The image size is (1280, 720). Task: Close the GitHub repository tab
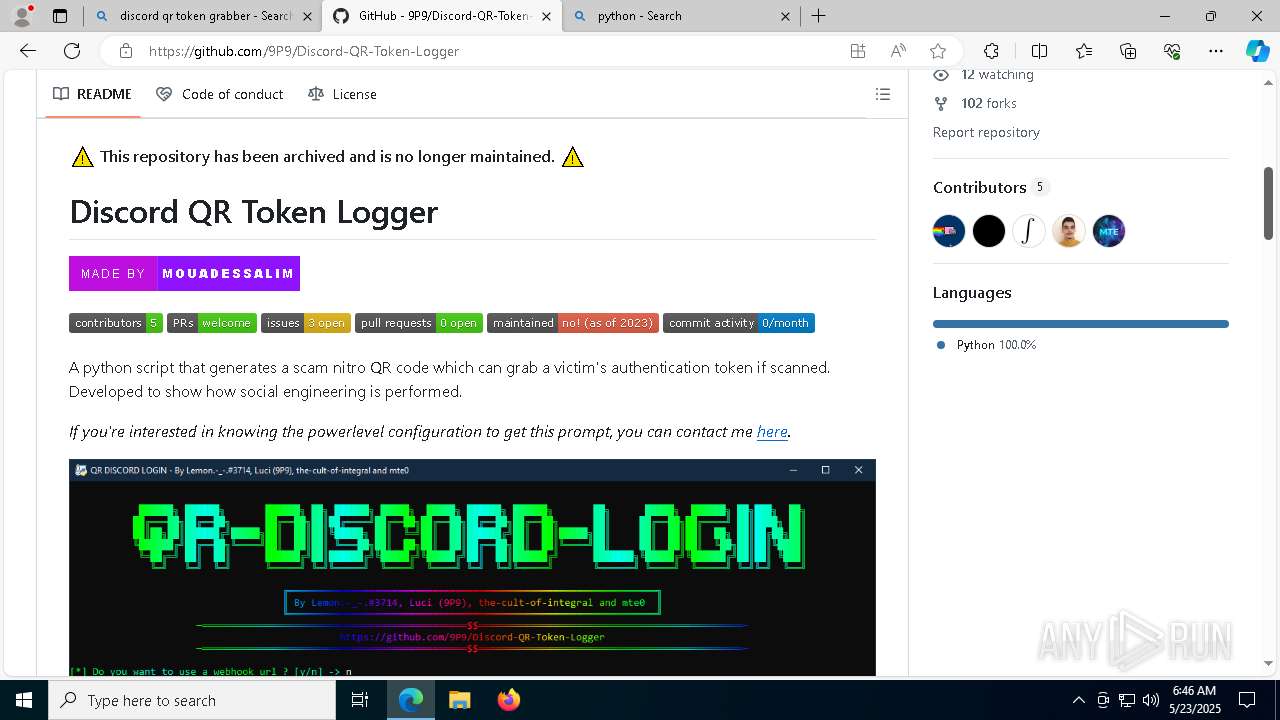tap(546, 16)
